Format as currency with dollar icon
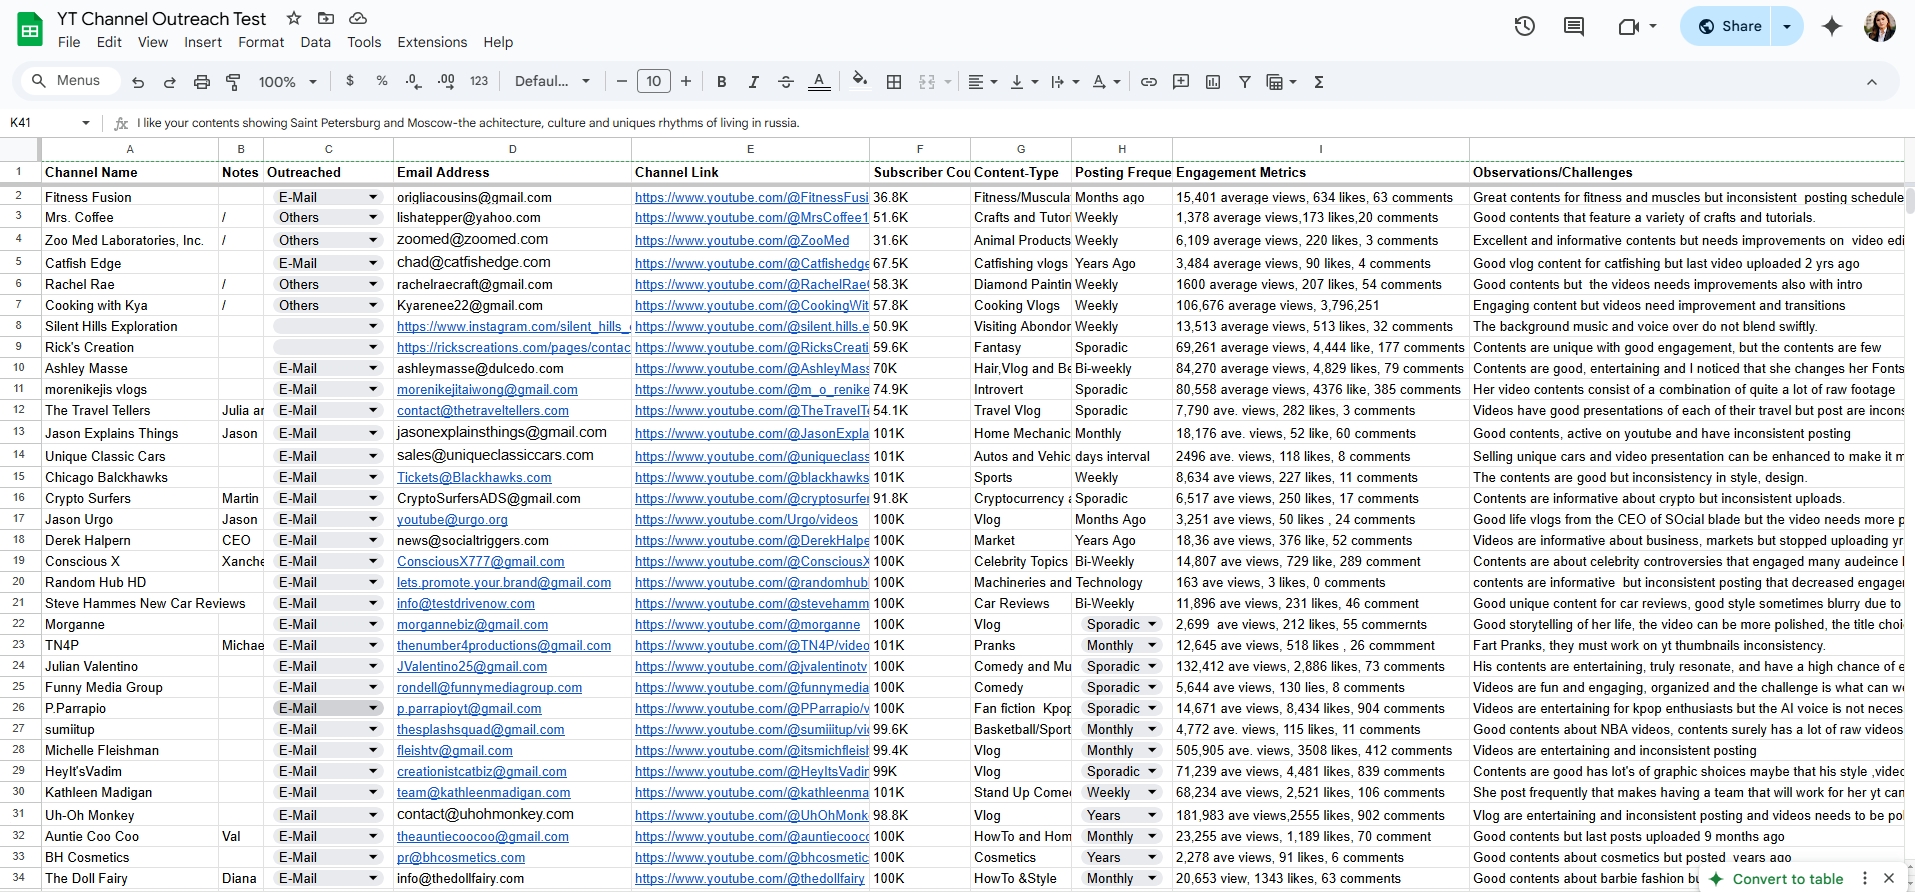Screen dimensions: 1915x892 tap(349, 81)
